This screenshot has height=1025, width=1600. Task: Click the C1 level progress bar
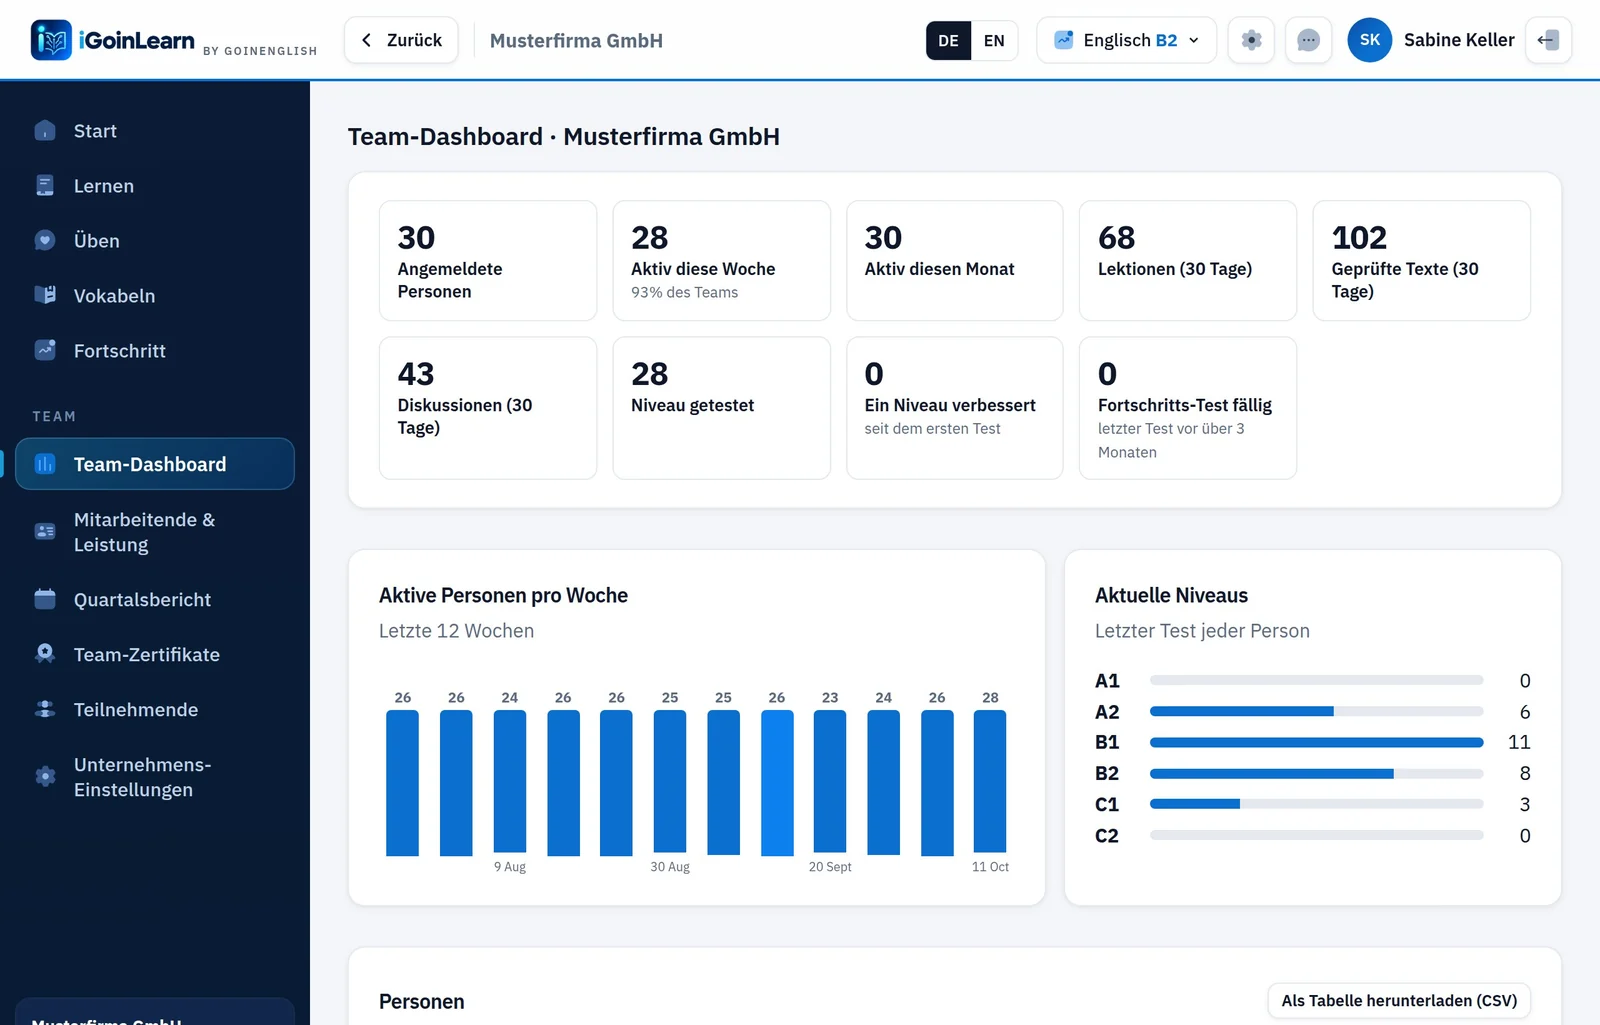(1316, 804)
